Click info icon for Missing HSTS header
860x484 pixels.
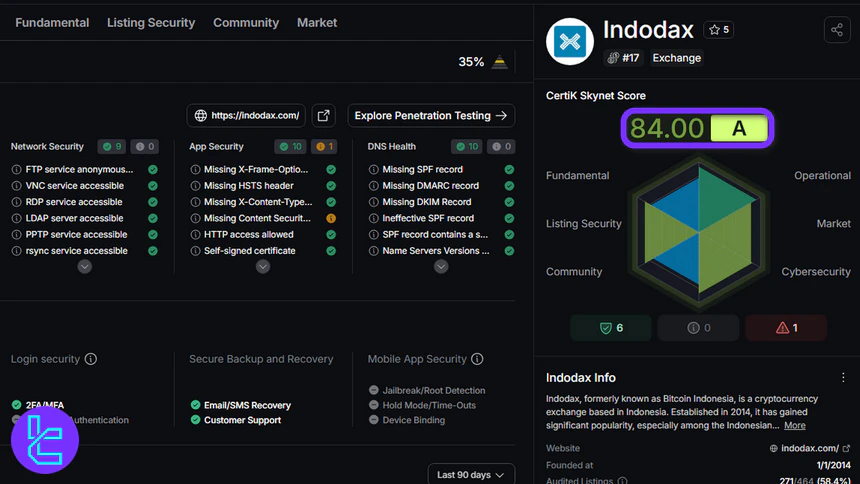click(x=195, y=186)
